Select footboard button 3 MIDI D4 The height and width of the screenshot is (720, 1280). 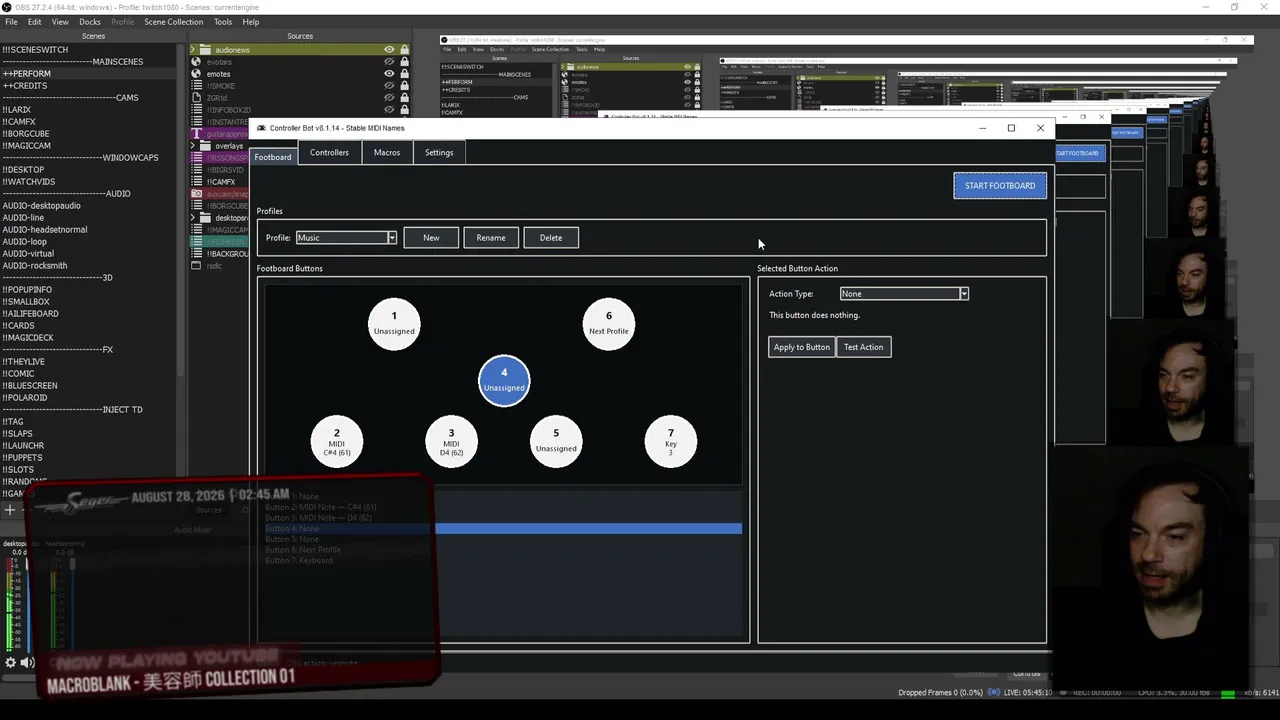[451, 441]
